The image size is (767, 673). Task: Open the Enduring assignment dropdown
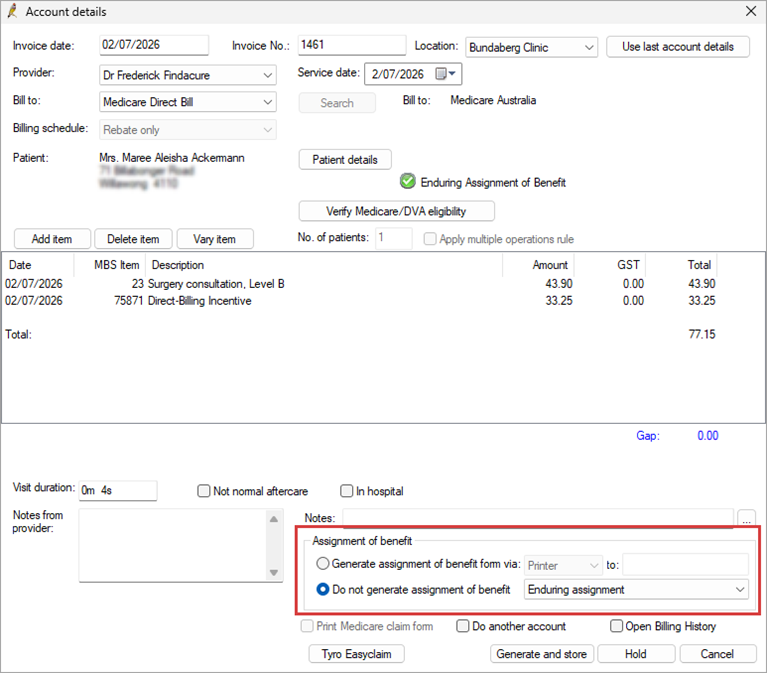point(636,589)
